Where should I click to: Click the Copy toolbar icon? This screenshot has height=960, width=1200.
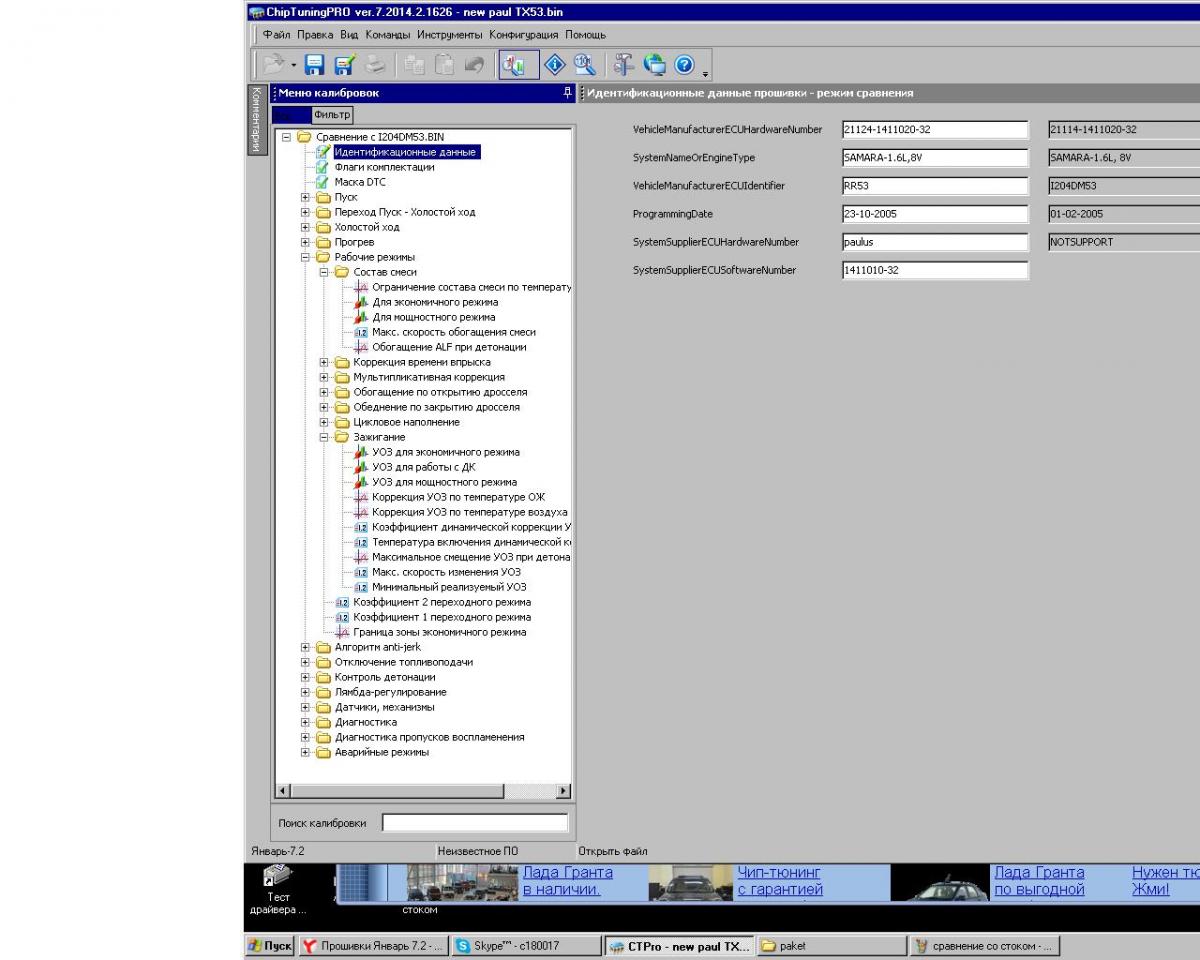(414, 64)
